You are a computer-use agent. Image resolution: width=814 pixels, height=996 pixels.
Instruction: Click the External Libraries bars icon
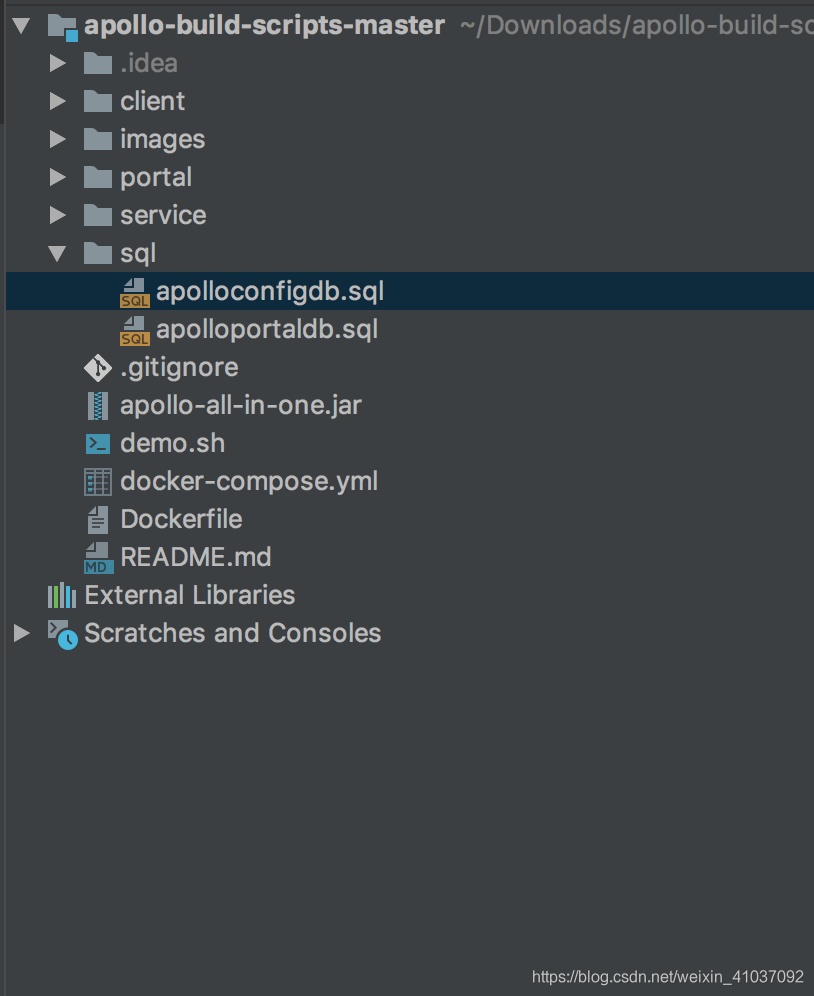[62, 596]
